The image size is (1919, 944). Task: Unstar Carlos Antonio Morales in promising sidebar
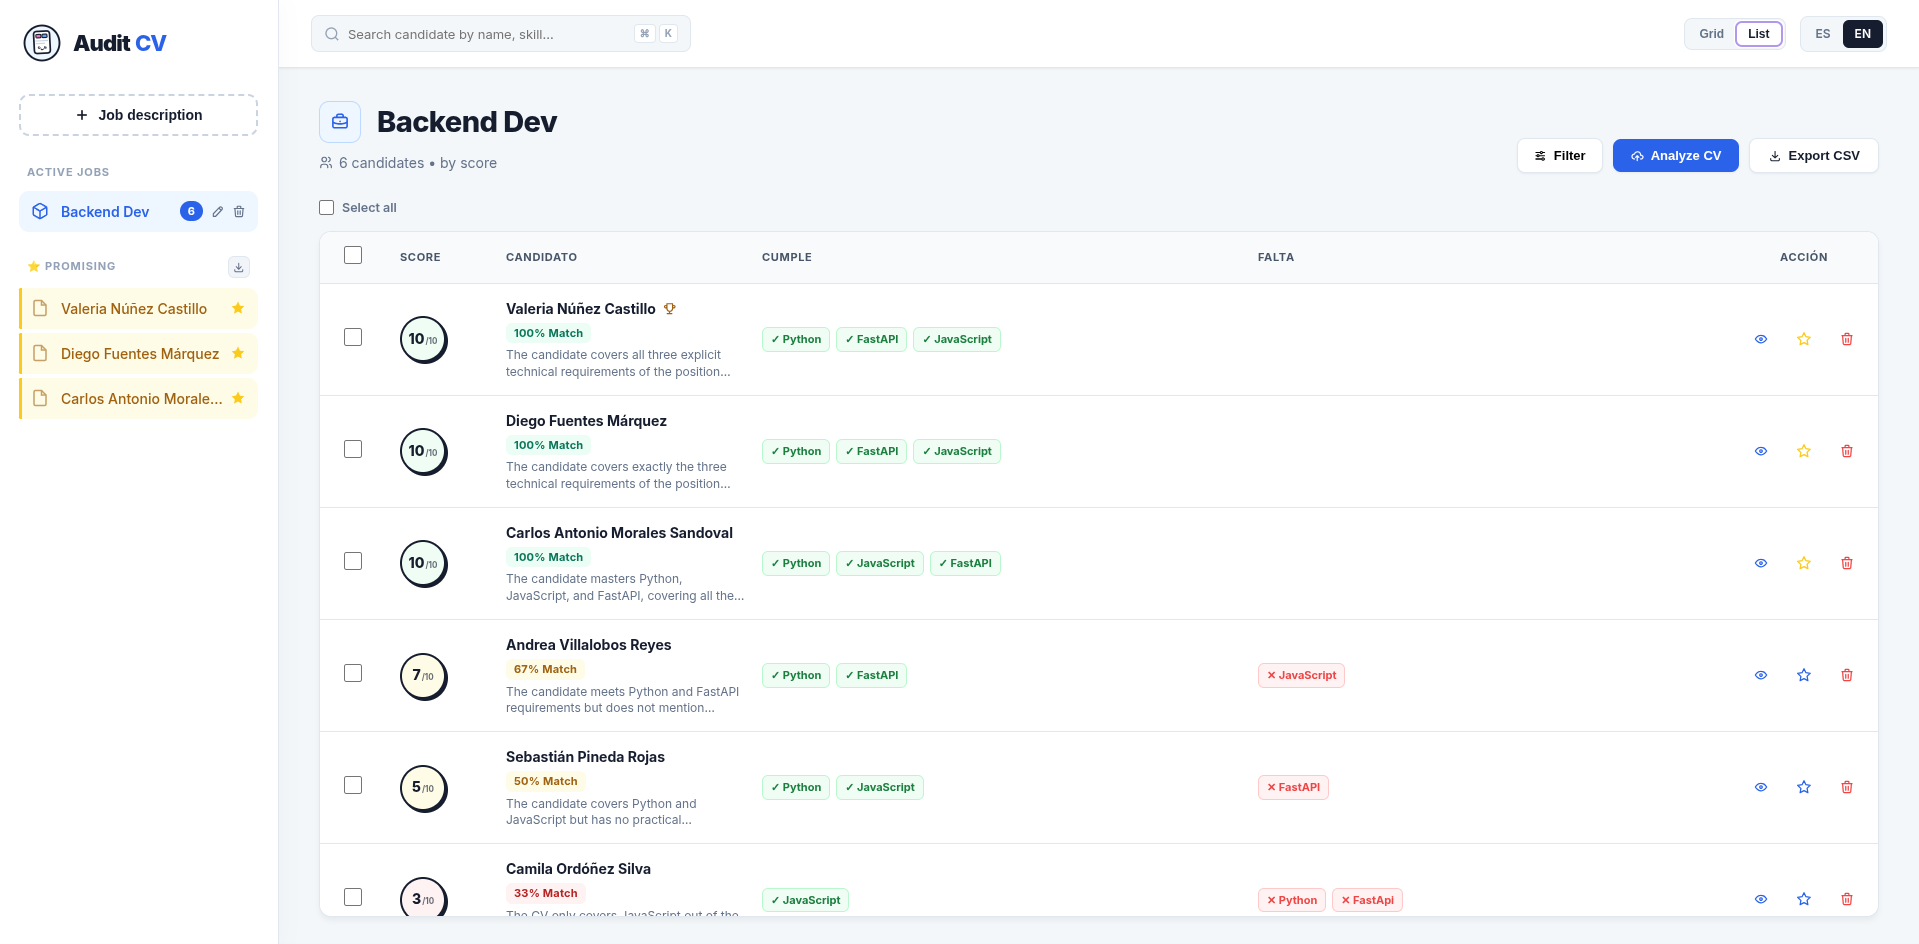coord(238,398)
